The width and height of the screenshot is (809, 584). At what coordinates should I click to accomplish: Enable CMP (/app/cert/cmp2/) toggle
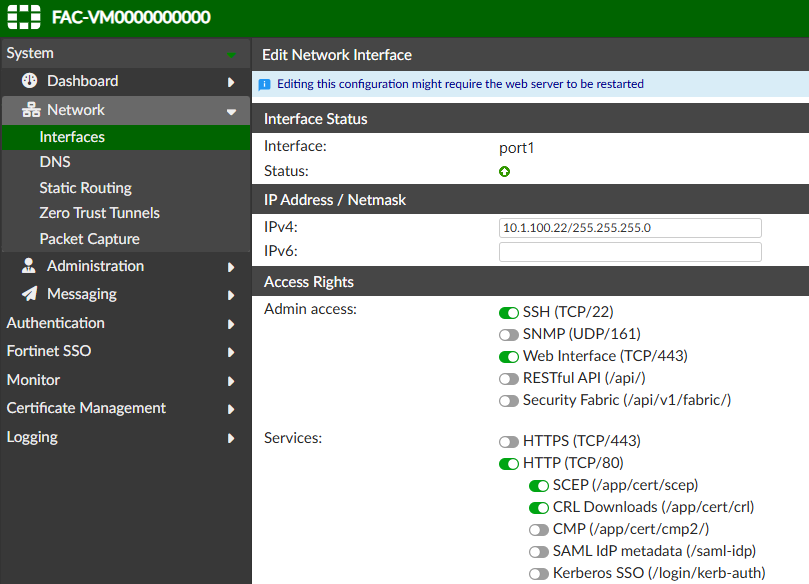click(x=539, y=530)
